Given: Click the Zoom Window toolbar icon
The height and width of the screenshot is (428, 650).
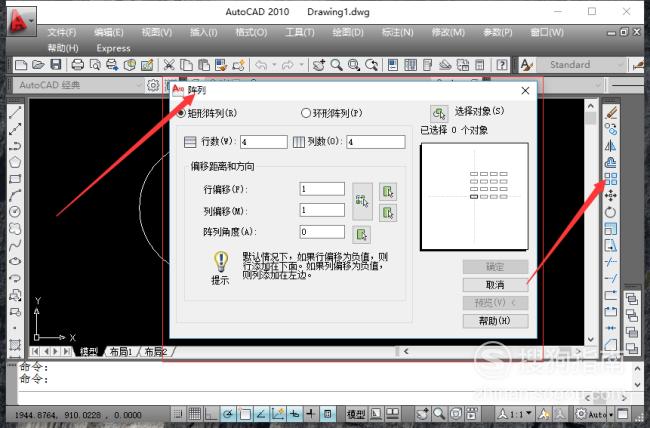Looking at the screenshot, I should (x=354, y=65).
